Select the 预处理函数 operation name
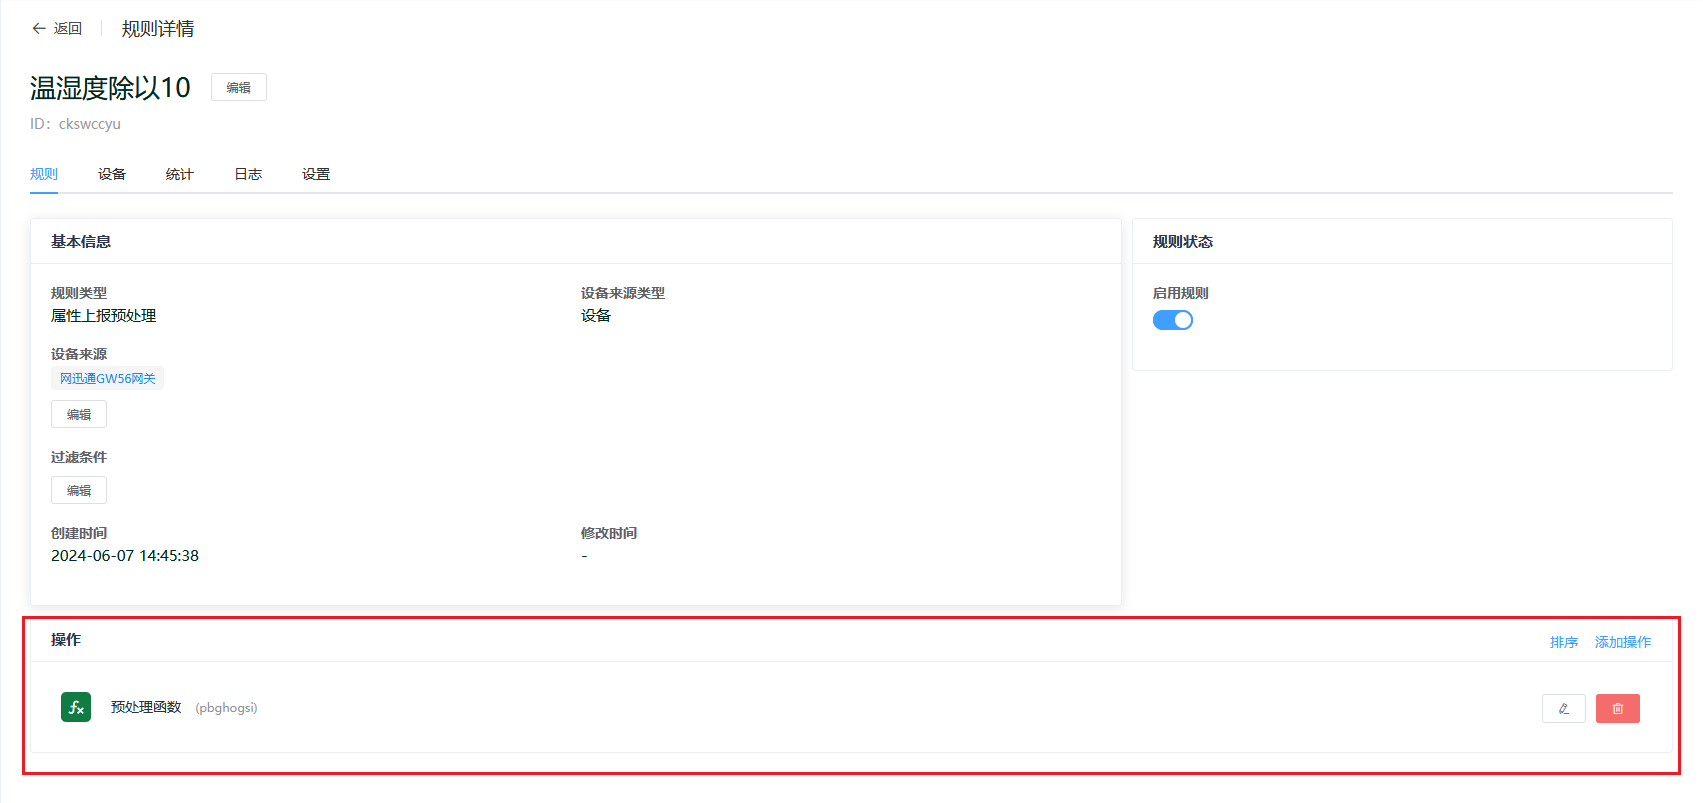 (146, 707)
